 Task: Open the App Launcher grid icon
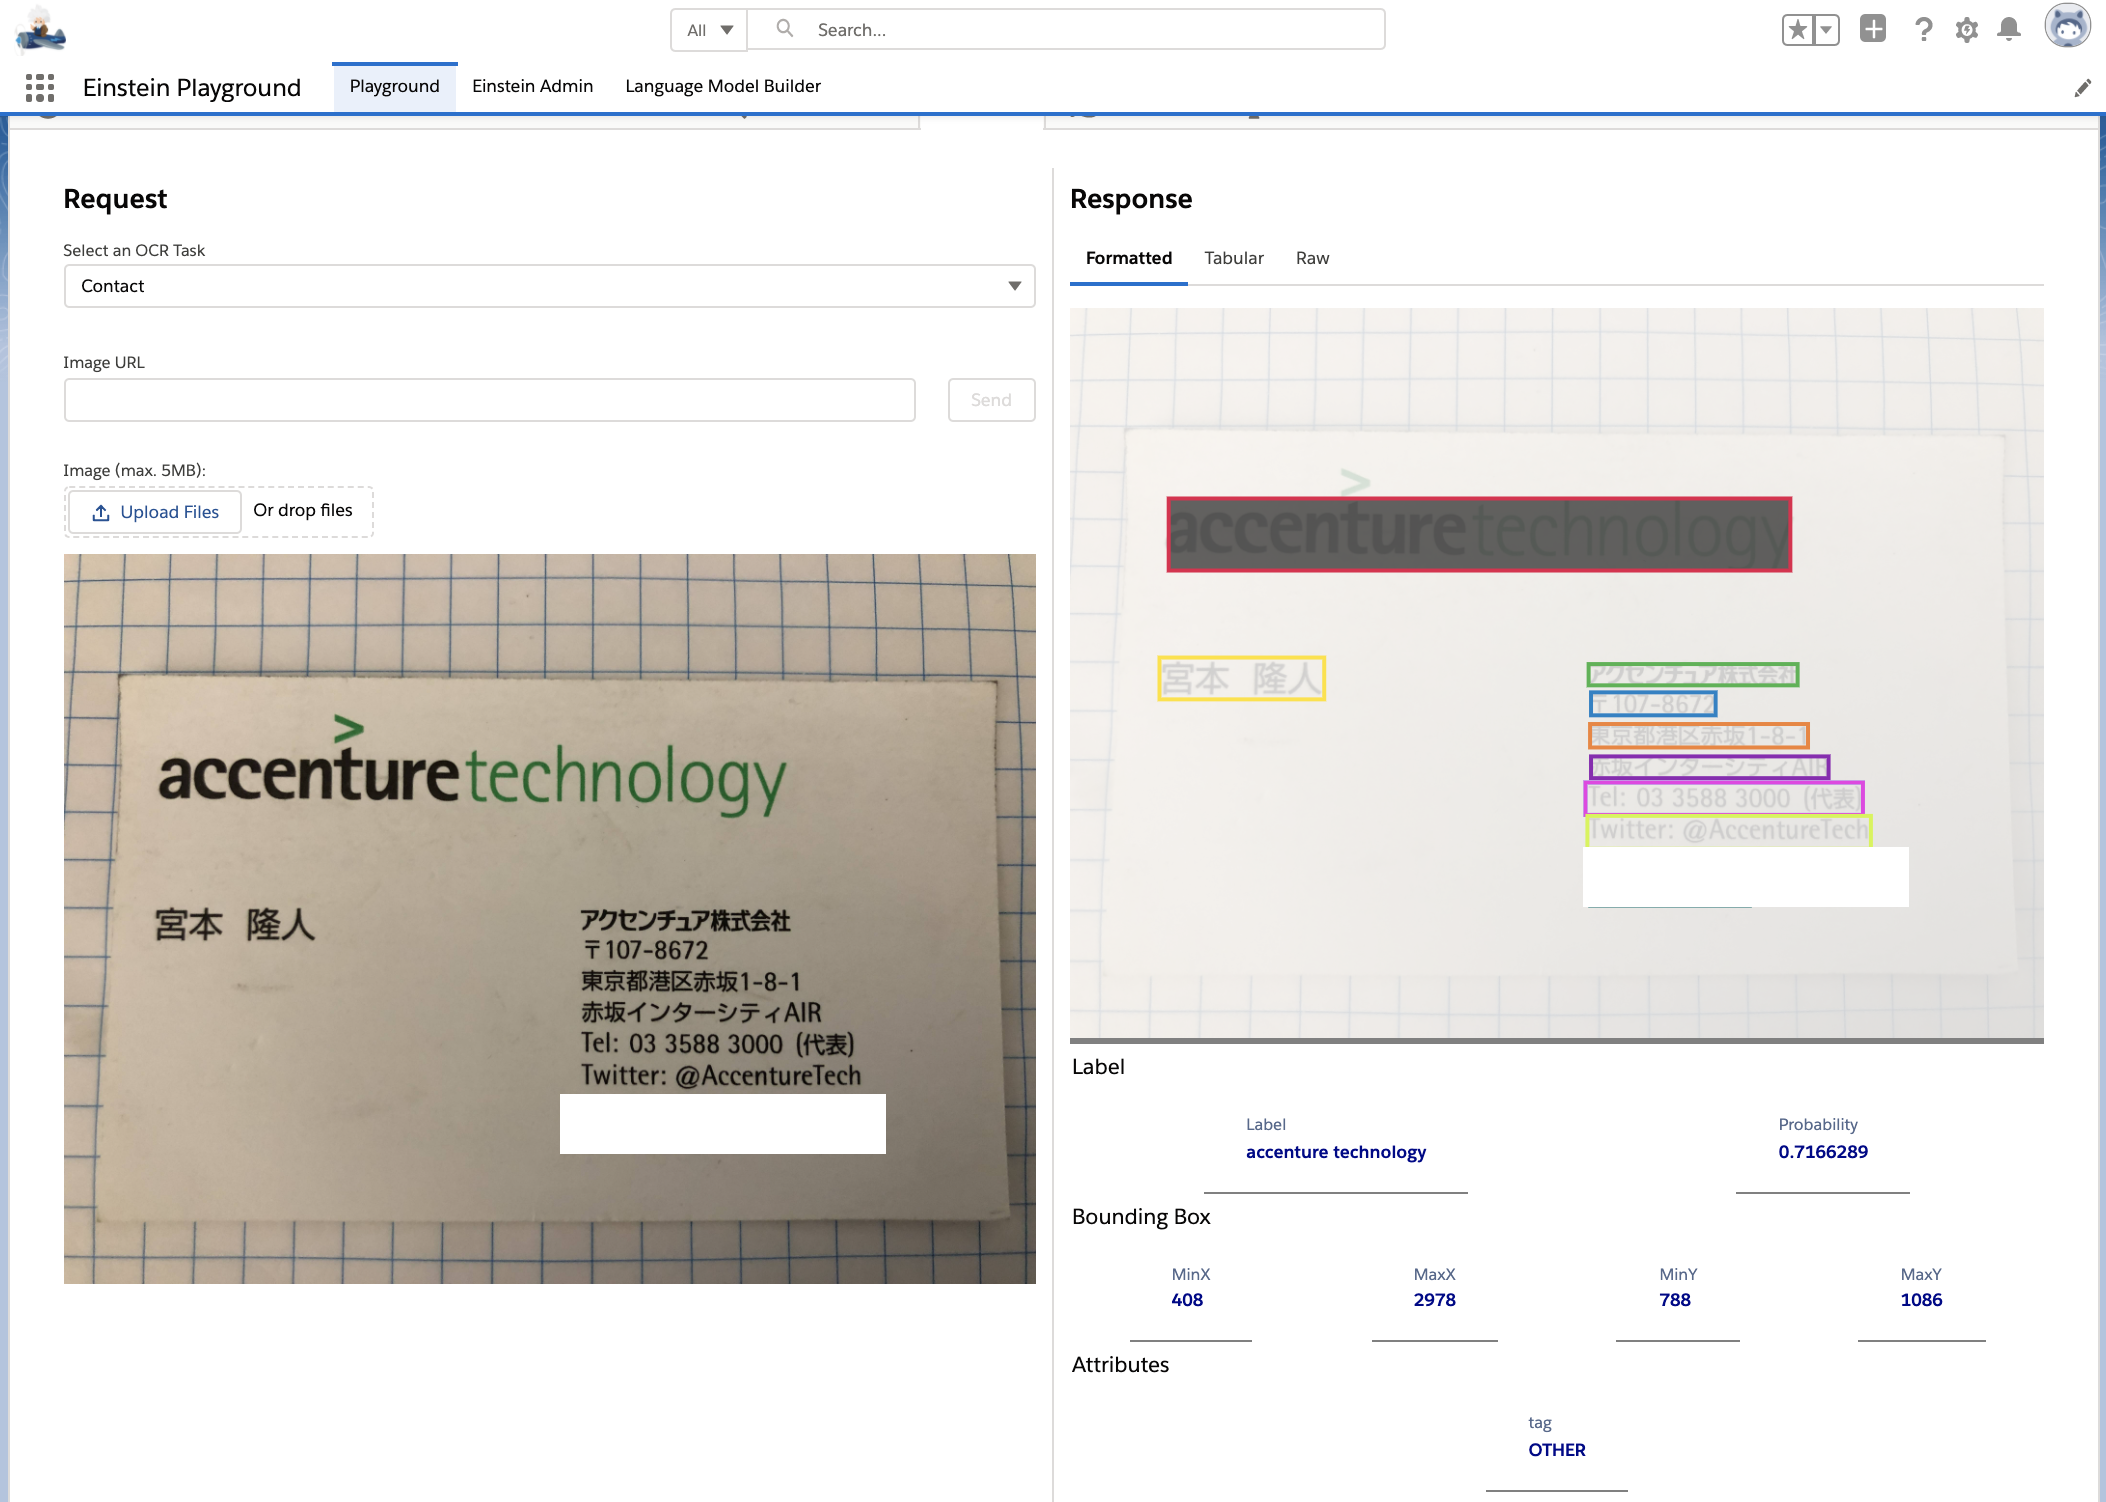40,88
